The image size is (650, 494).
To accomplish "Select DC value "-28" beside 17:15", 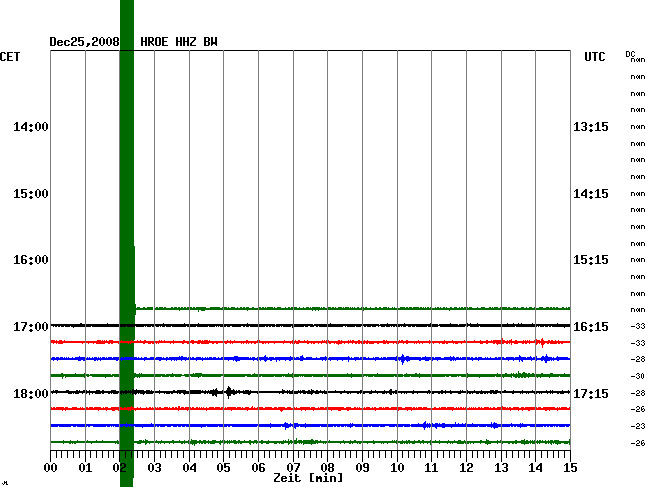I will tap(638, 393).
